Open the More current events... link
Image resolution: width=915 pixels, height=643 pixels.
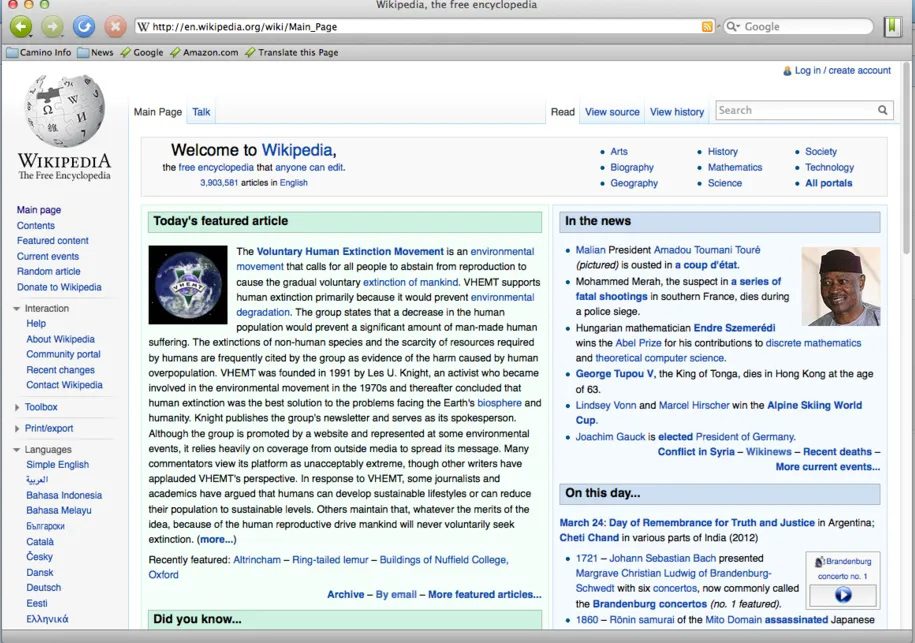(x=827, y=467)
